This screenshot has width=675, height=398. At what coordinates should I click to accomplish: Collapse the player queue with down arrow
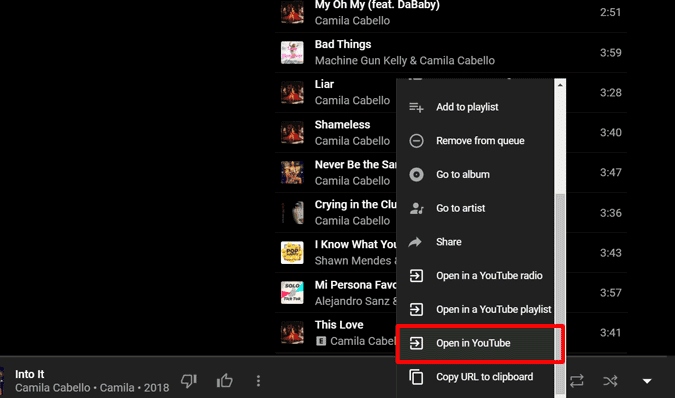click(647, 381)
